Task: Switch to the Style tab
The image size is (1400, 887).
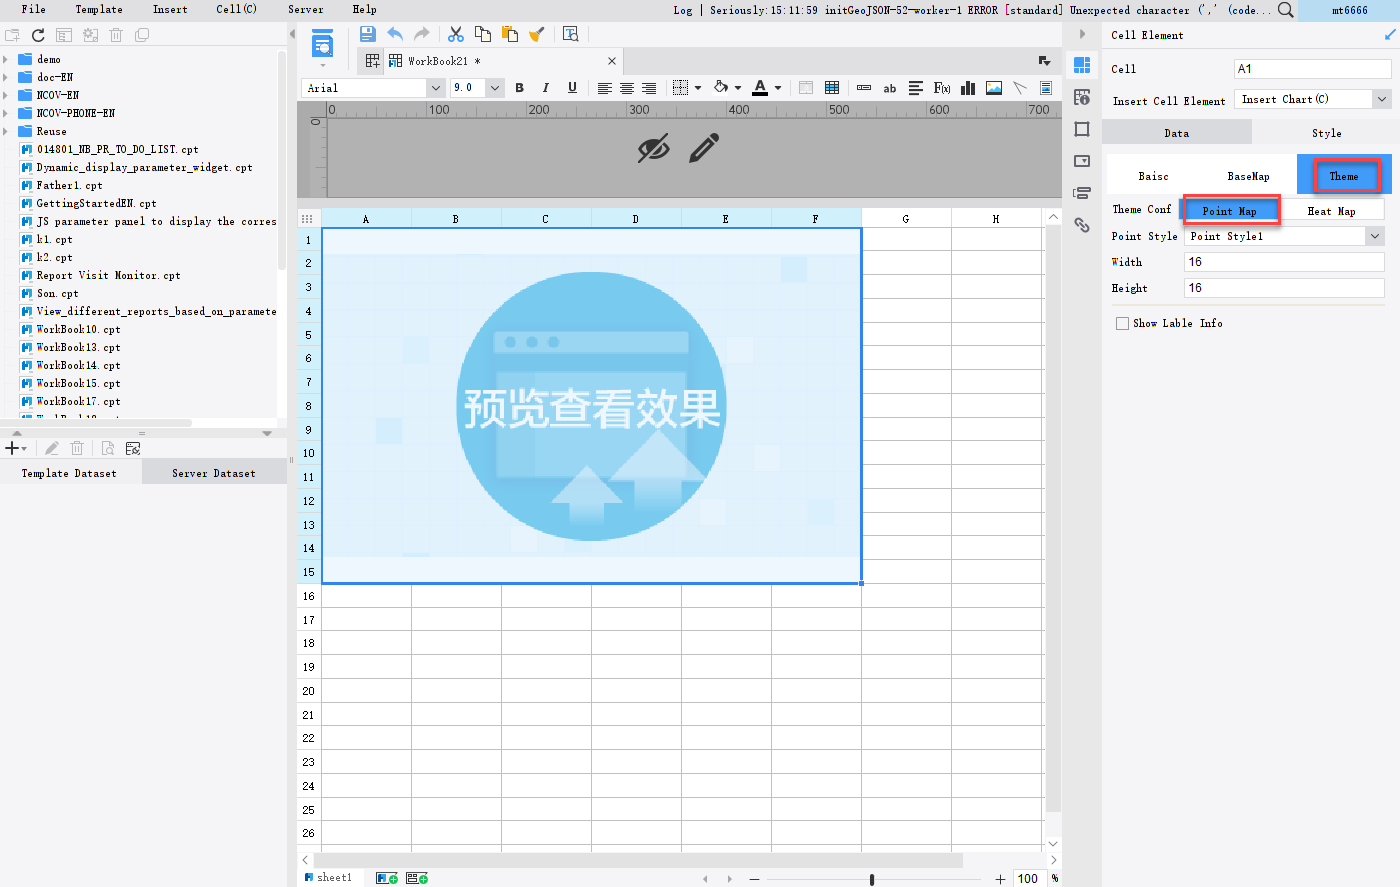Action: tap(1326, 131)
